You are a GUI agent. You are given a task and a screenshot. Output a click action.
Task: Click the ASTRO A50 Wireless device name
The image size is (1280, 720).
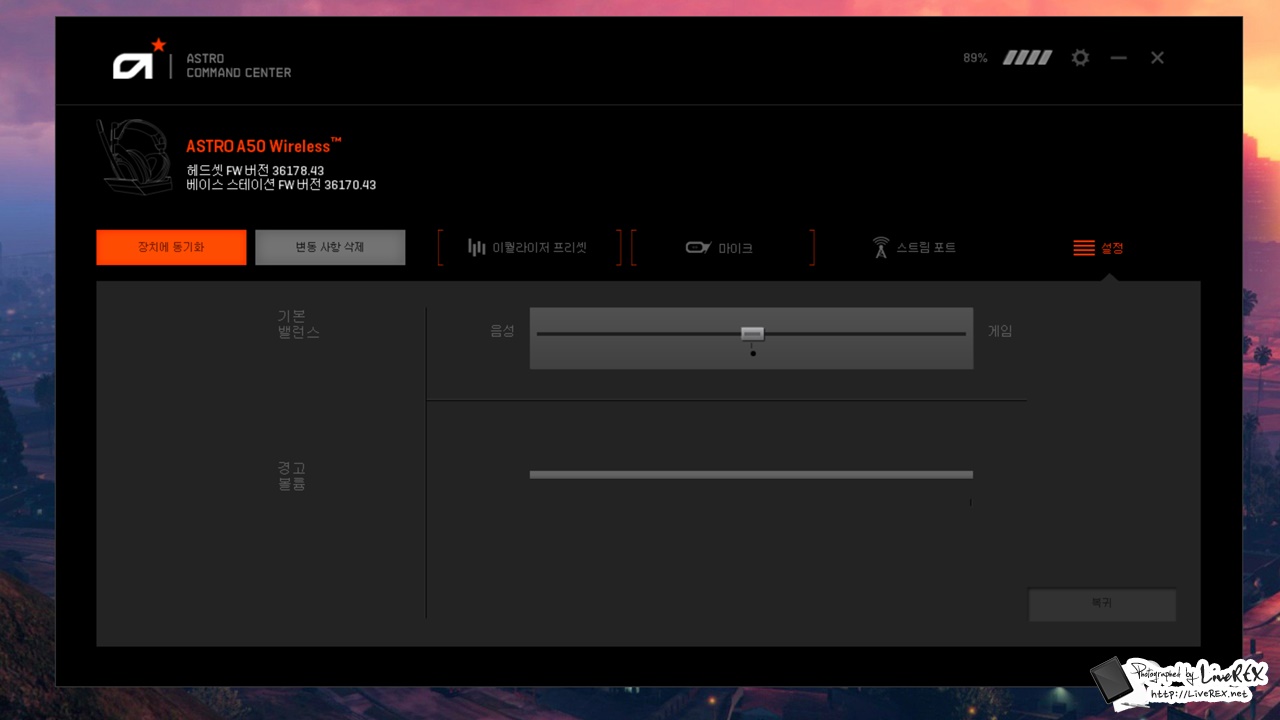[x=264, y=146]
